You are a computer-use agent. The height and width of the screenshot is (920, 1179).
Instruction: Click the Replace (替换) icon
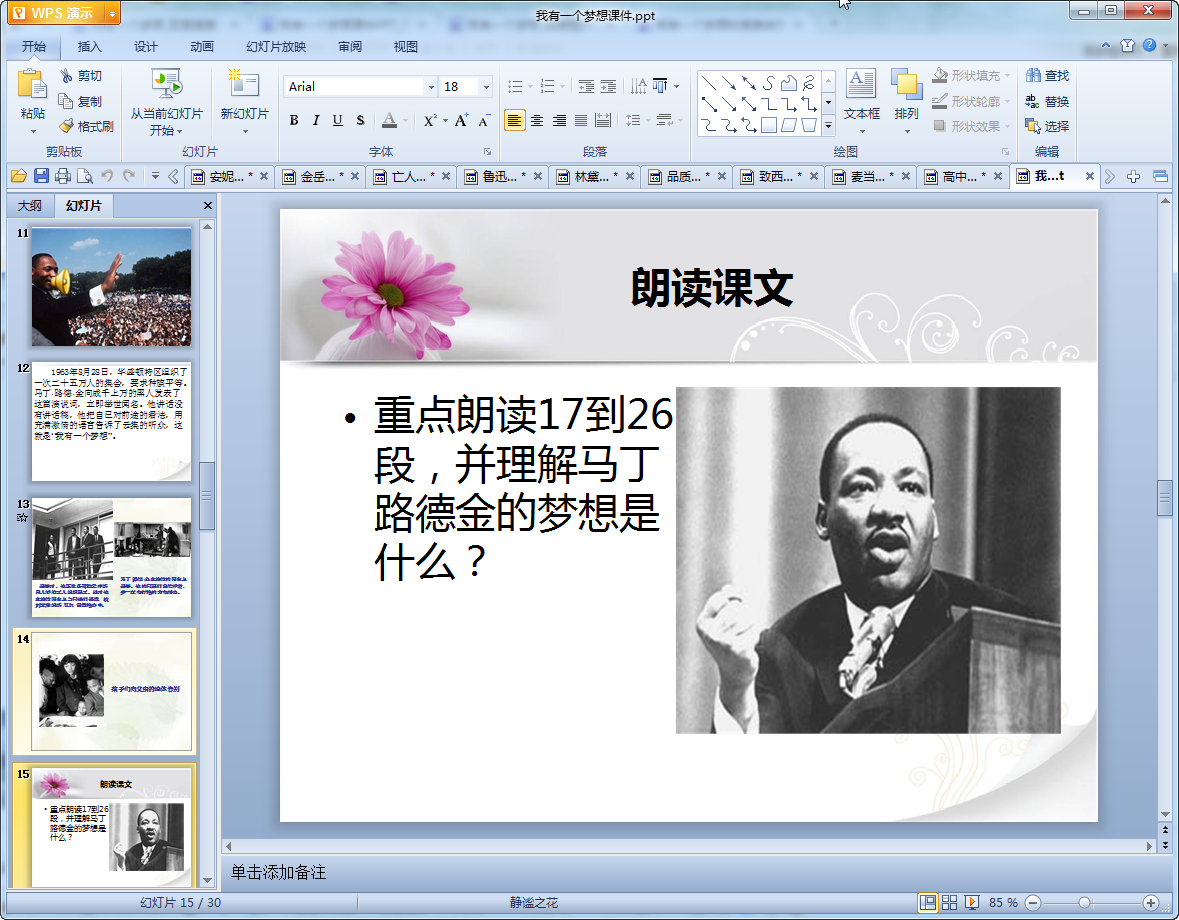click(1033, 101)
